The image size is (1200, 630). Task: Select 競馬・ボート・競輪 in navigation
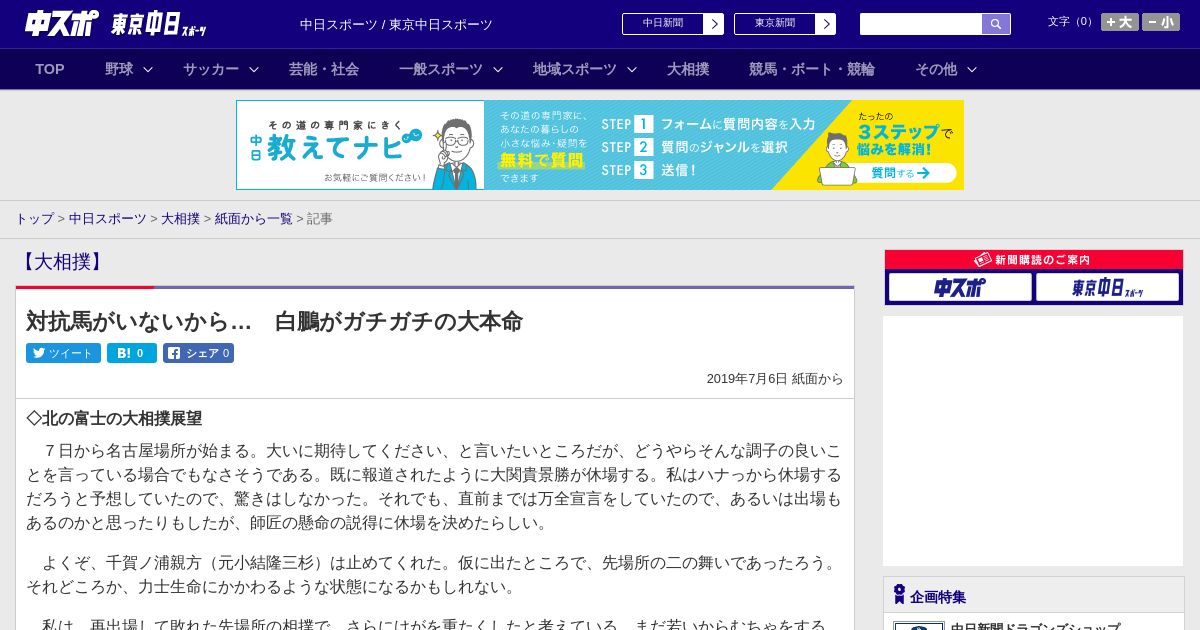812,69
